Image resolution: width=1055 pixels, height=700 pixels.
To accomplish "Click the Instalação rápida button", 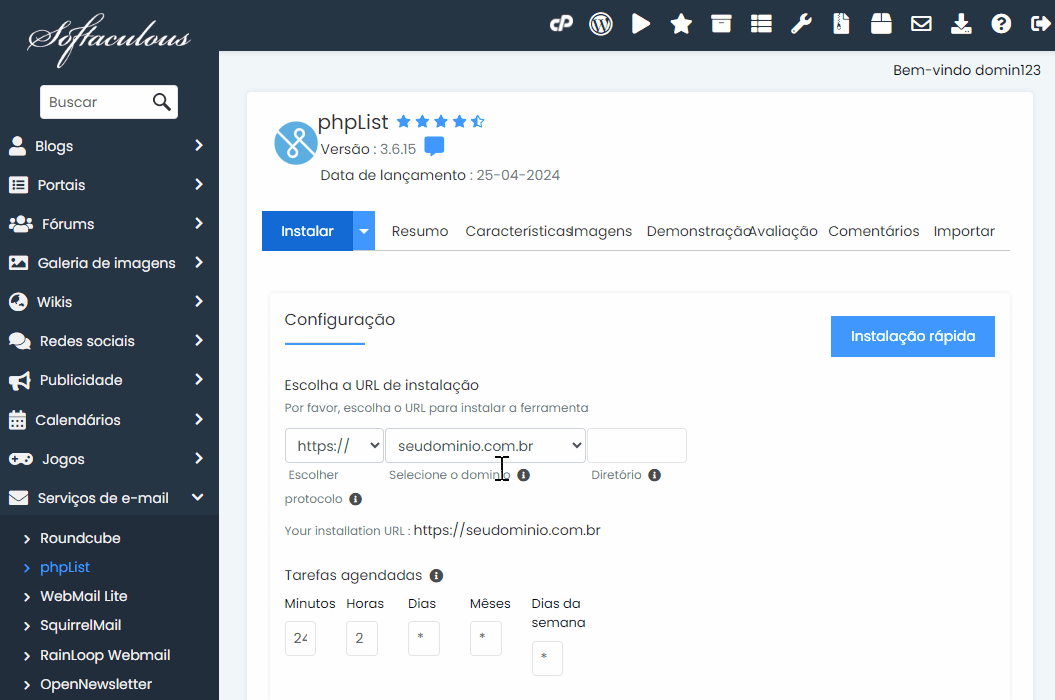I will tap(912, 337).
